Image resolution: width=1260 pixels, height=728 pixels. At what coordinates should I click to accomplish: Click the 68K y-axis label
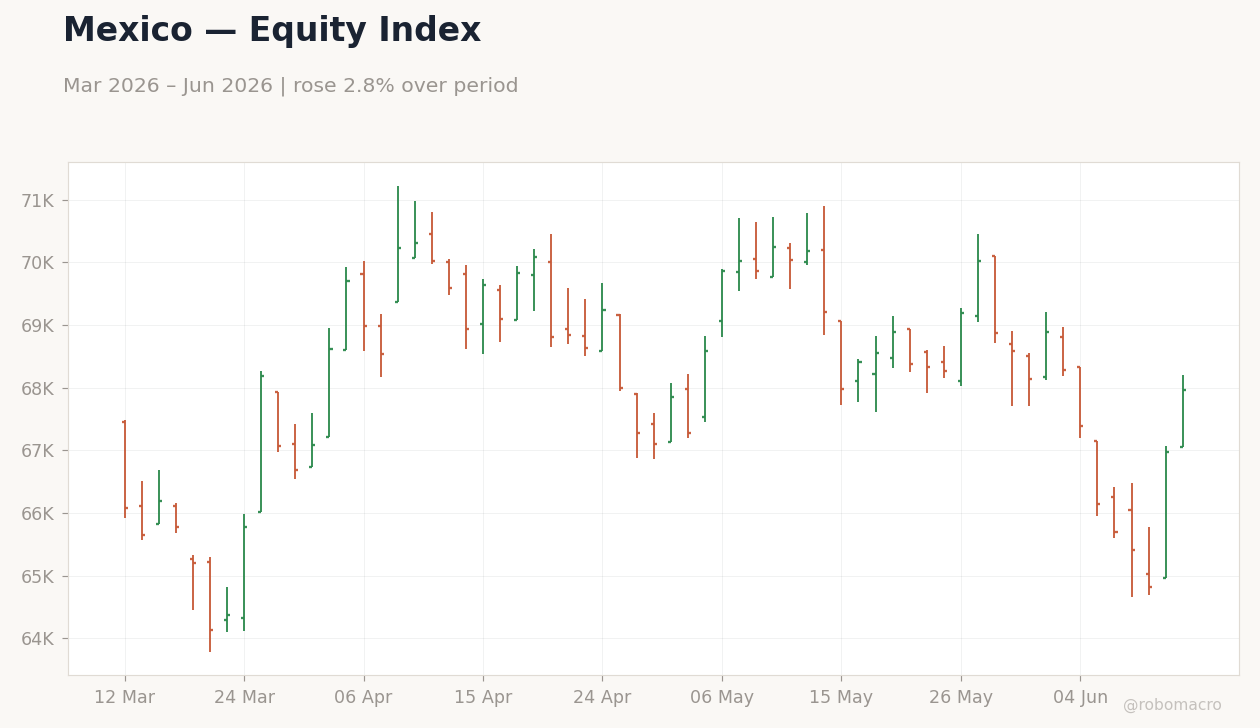38,389
